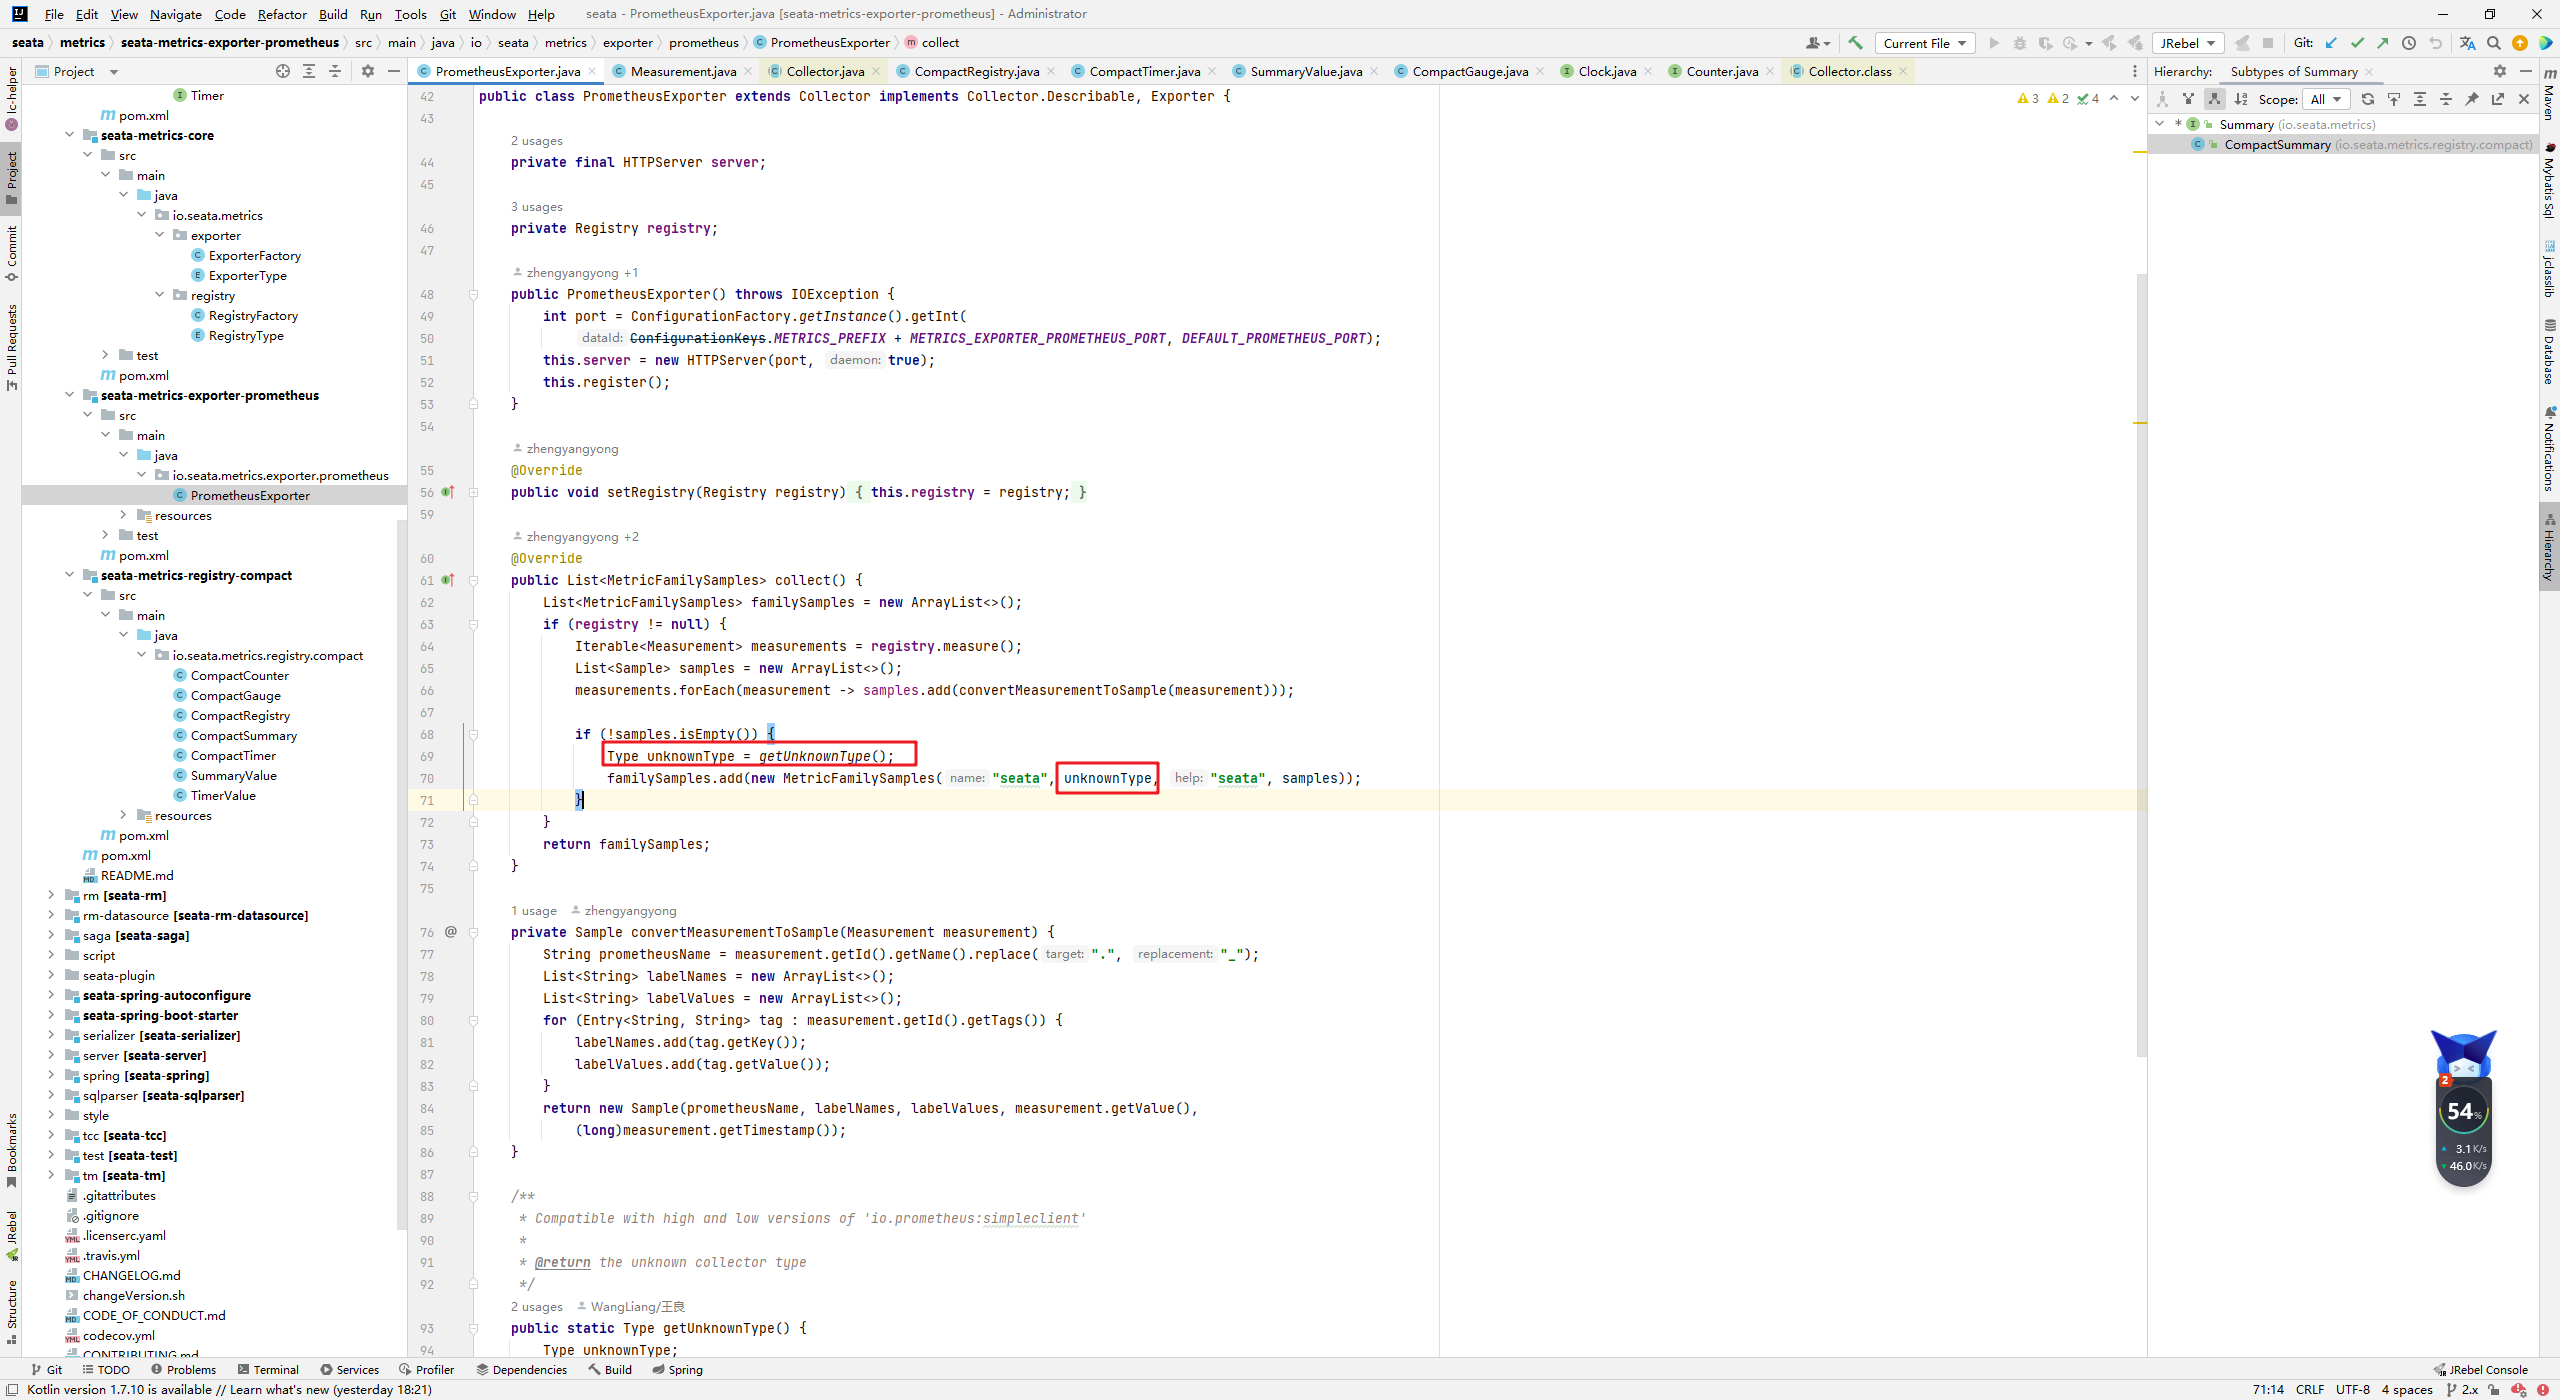Toggle the Database tool window stripe

pyautogui.click(x=2549, y=352)
